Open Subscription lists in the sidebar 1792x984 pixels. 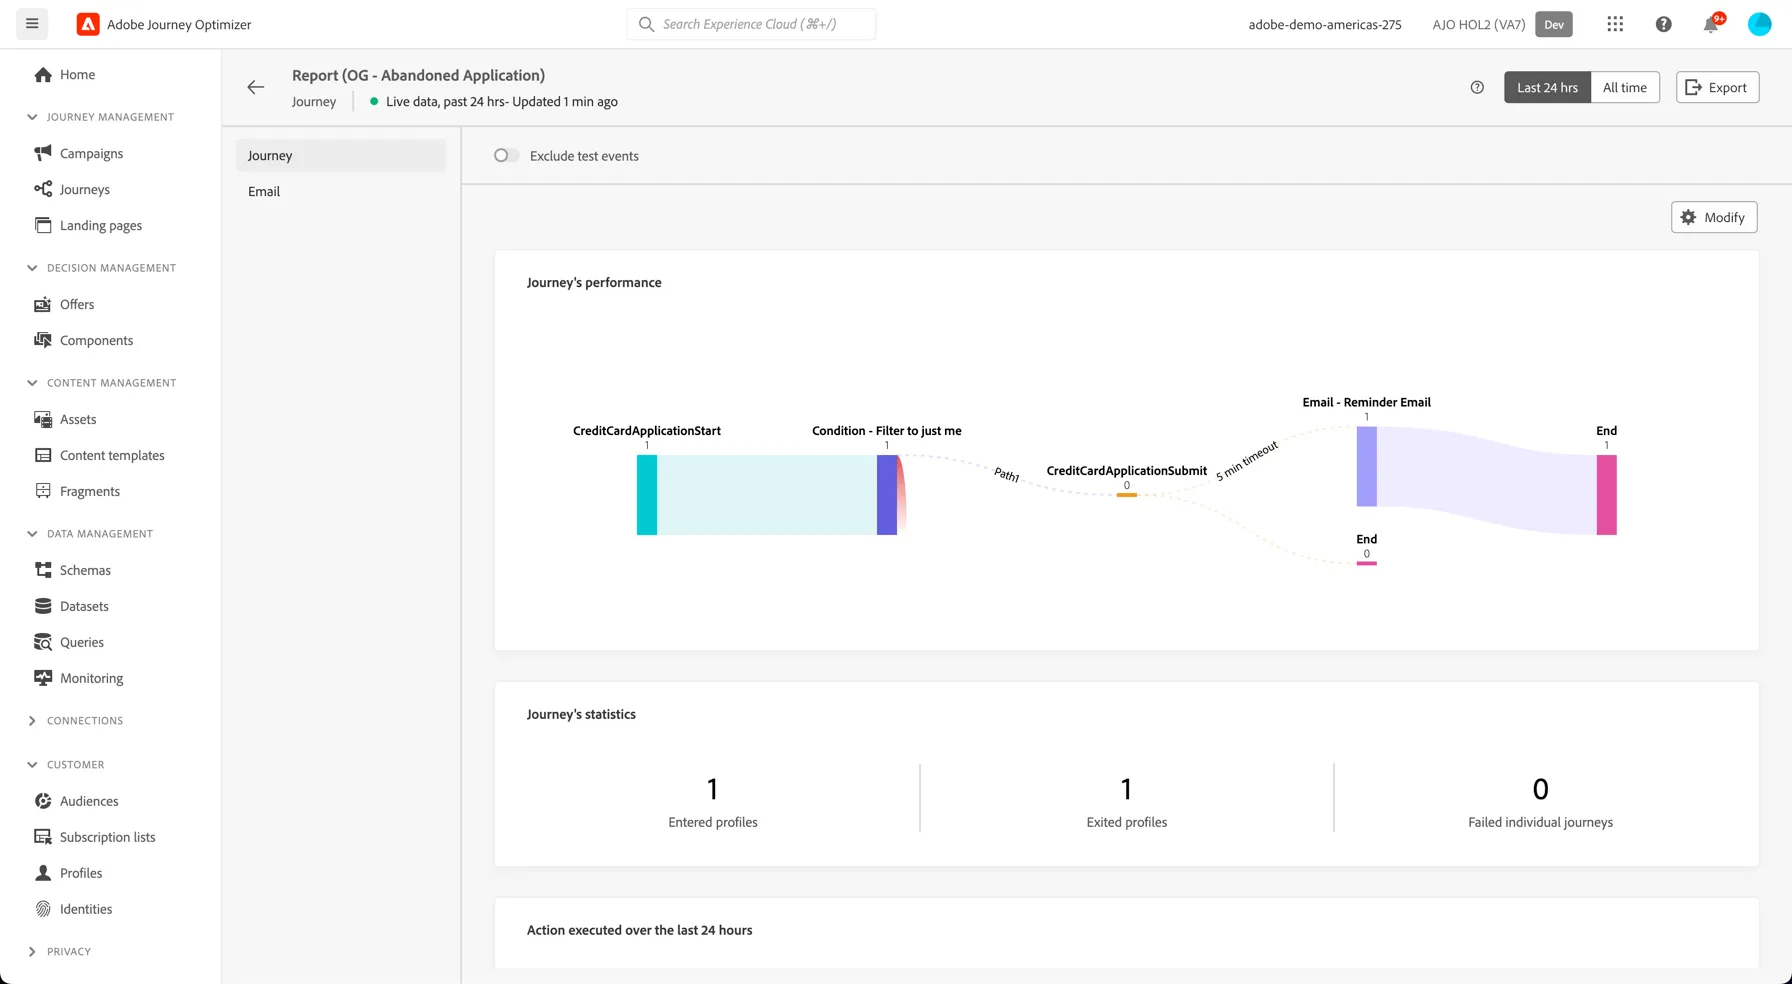click(x=108, y=837)
